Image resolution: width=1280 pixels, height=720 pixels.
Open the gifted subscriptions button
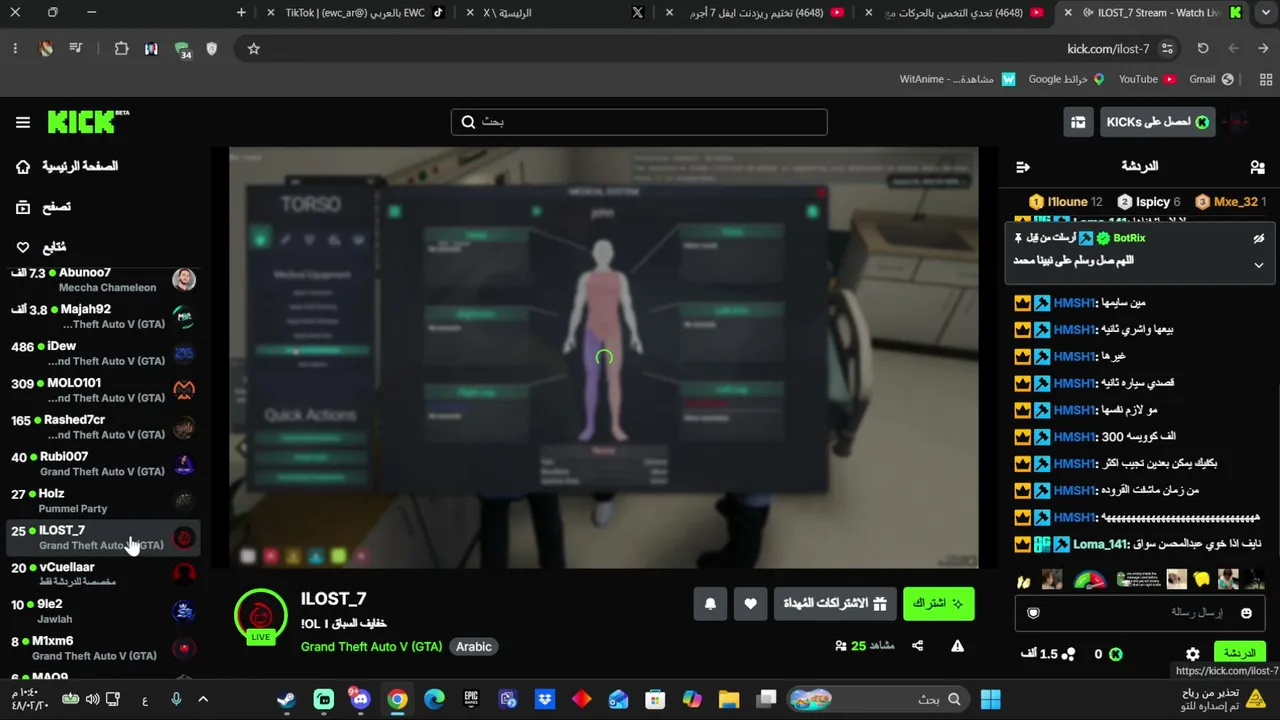tap(835, 603)
